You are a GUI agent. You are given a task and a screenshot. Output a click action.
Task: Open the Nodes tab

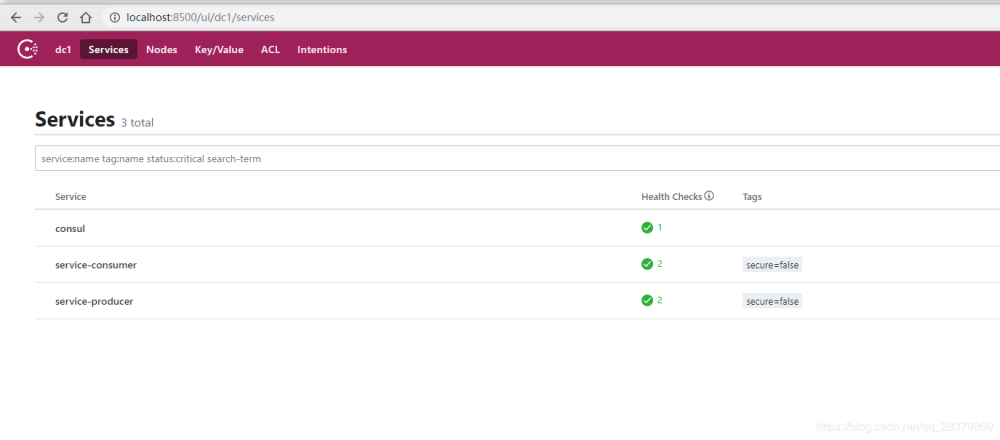pos(161,49)
